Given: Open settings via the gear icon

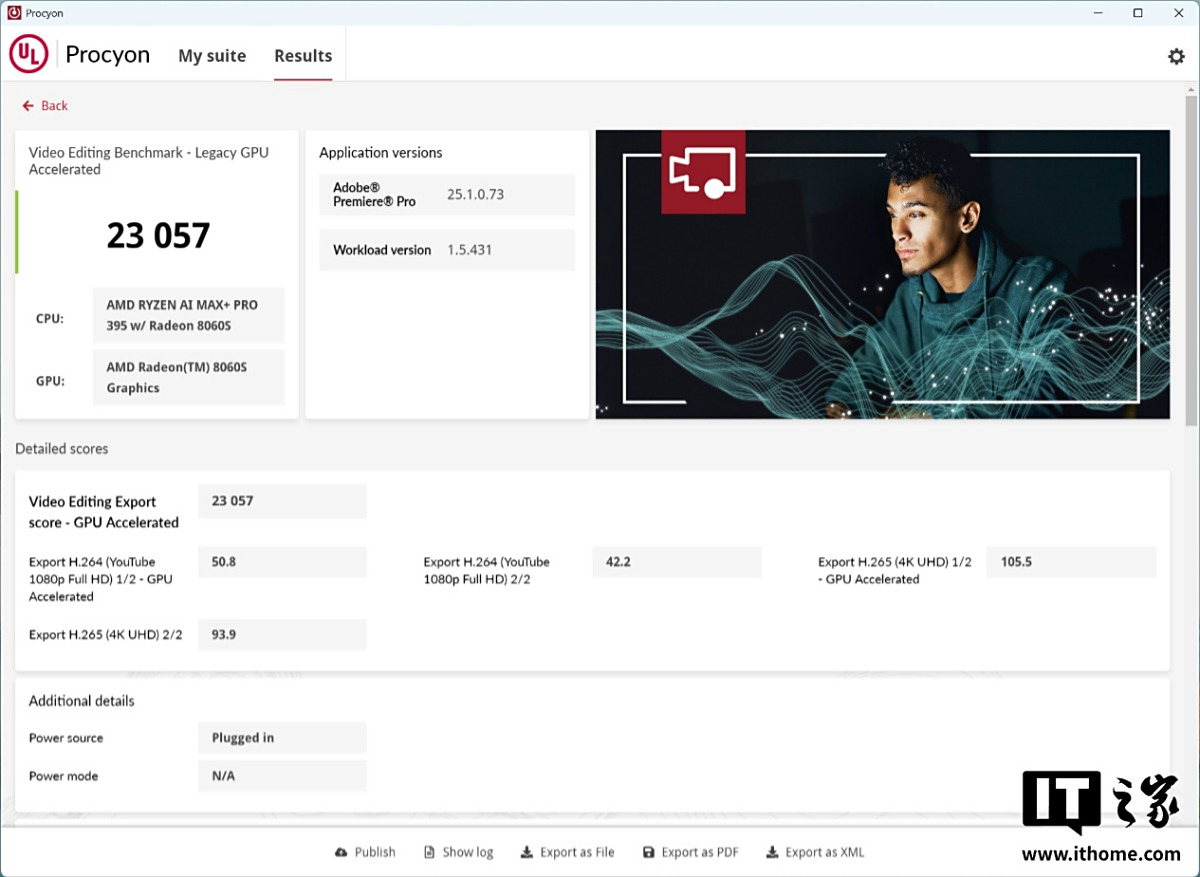Looking at the screenshot, I should point(1176,56).
